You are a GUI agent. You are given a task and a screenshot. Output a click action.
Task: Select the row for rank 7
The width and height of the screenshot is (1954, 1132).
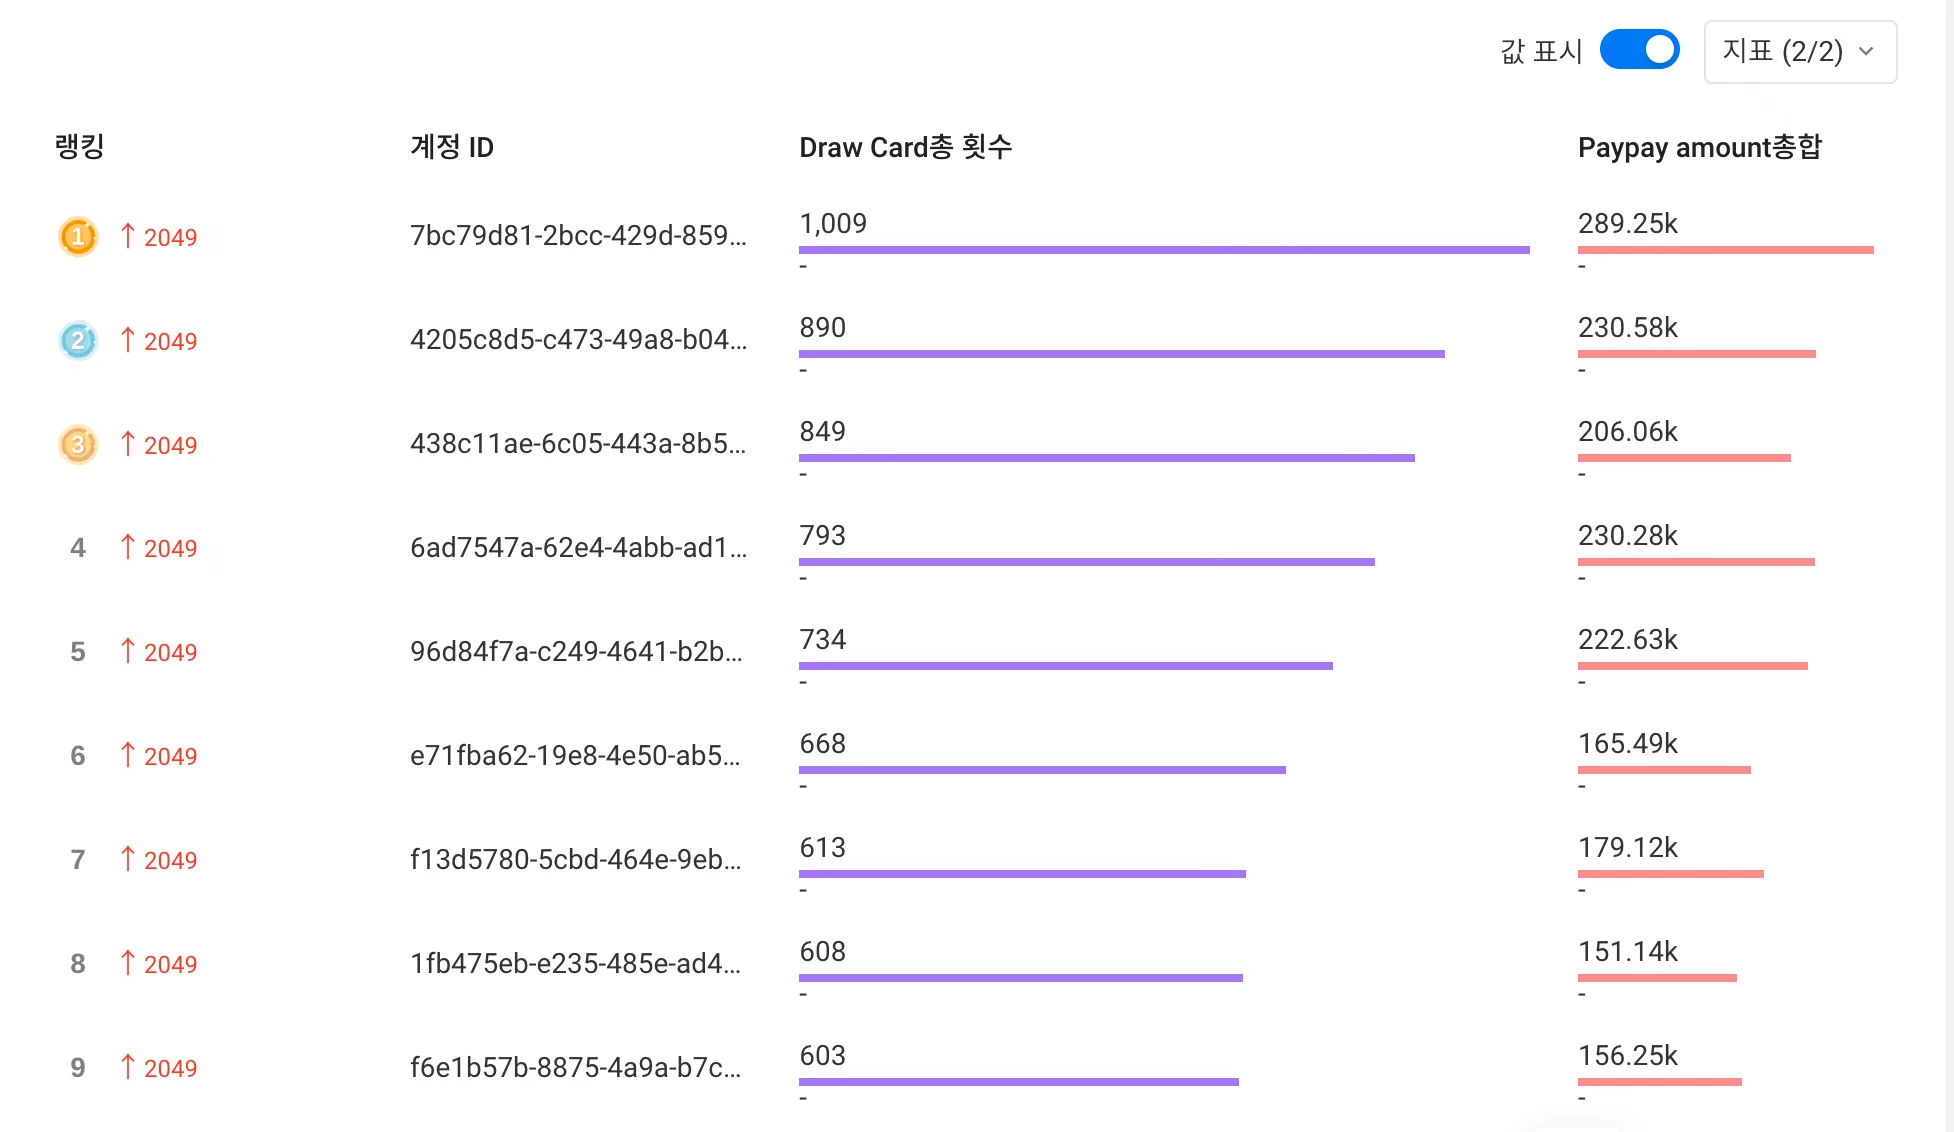click(900, 859)
